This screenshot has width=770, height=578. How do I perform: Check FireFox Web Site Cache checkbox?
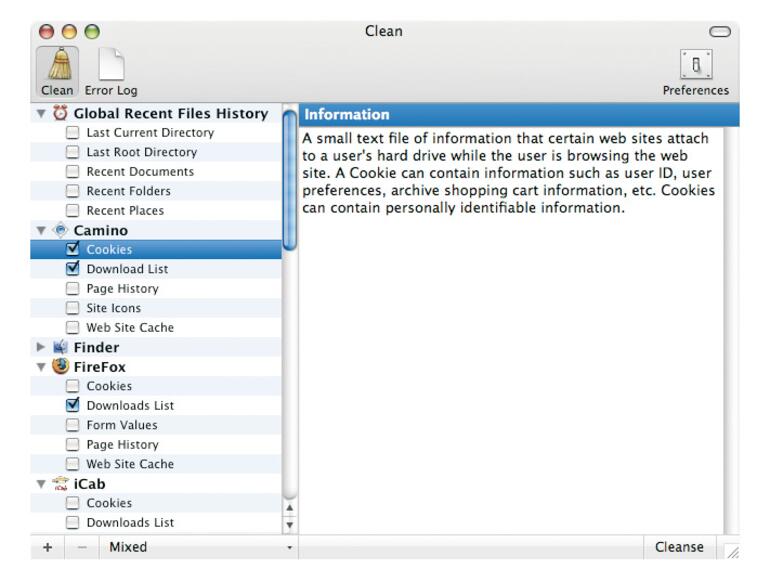click(x=72, y=464)
